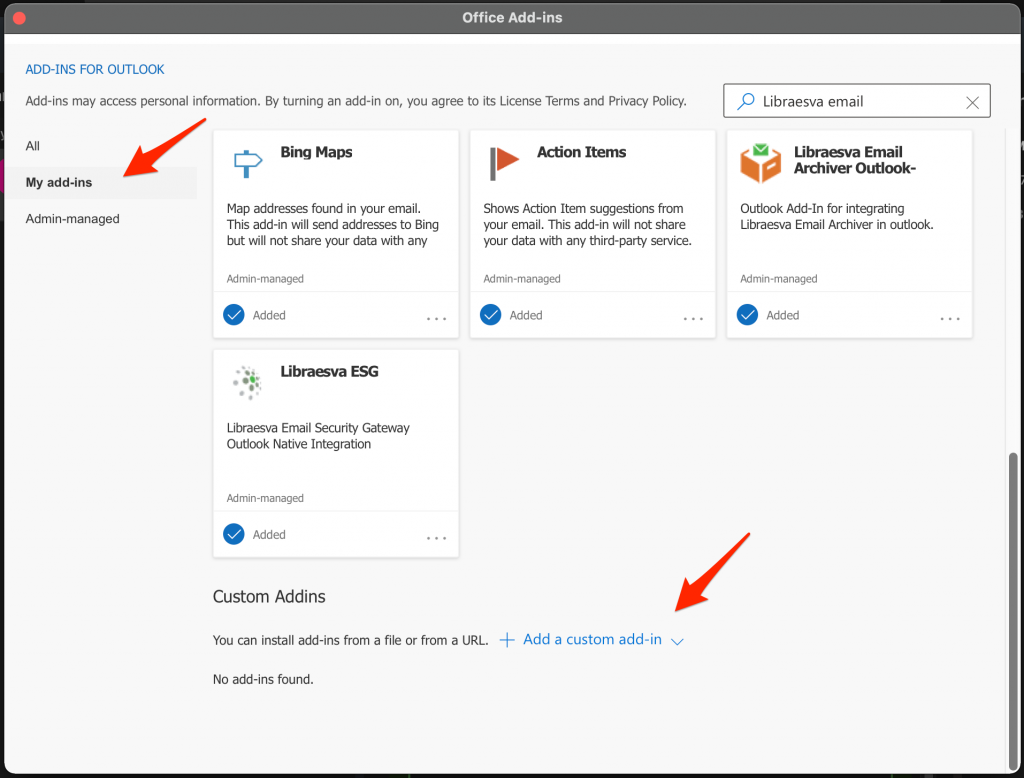Click the Action Items description text
This screenshot has width=1024, height=778.
tap(588, 225)
